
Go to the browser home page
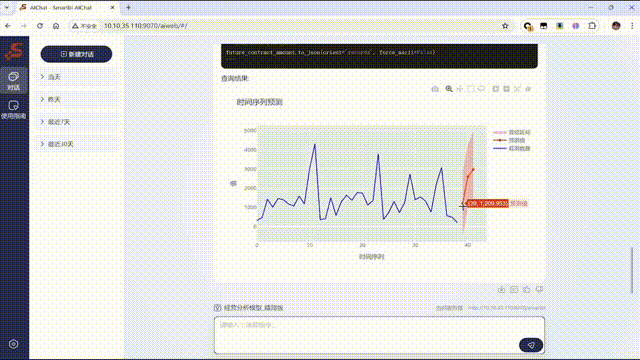pyautogui.click(x=56, y=26)
